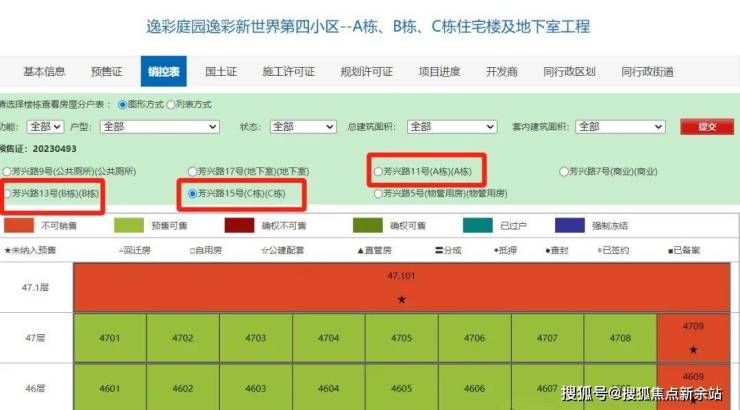Click the ▲直管房 legend entry

374,250
